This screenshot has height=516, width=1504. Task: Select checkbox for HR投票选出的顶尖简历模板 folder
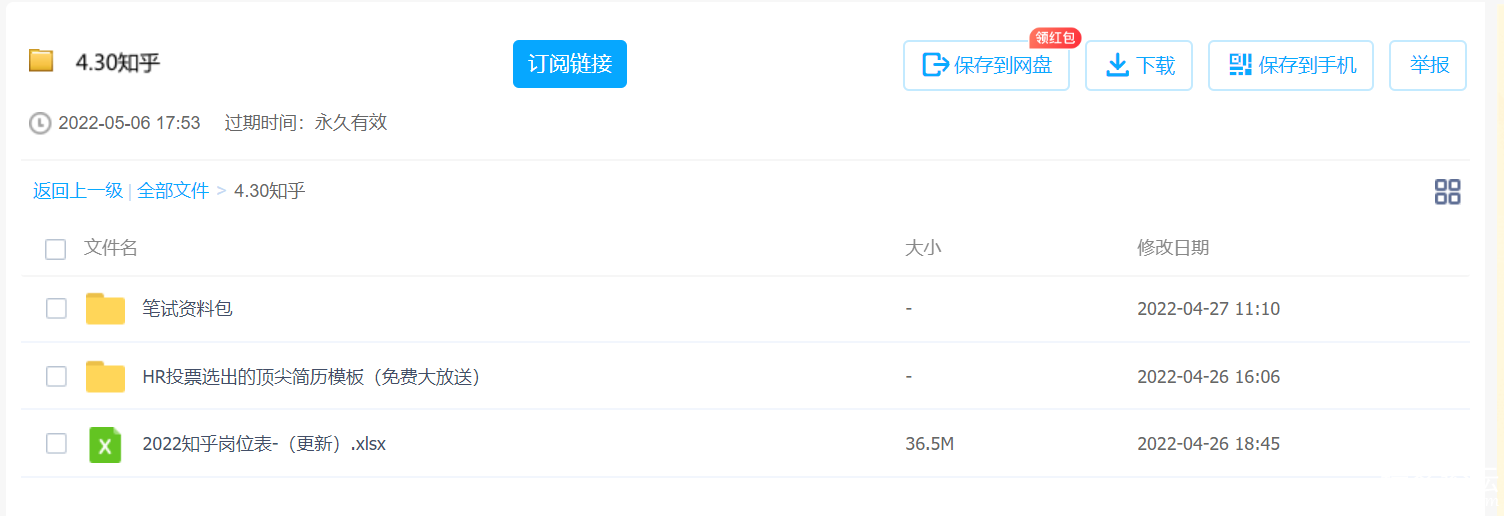56,376
